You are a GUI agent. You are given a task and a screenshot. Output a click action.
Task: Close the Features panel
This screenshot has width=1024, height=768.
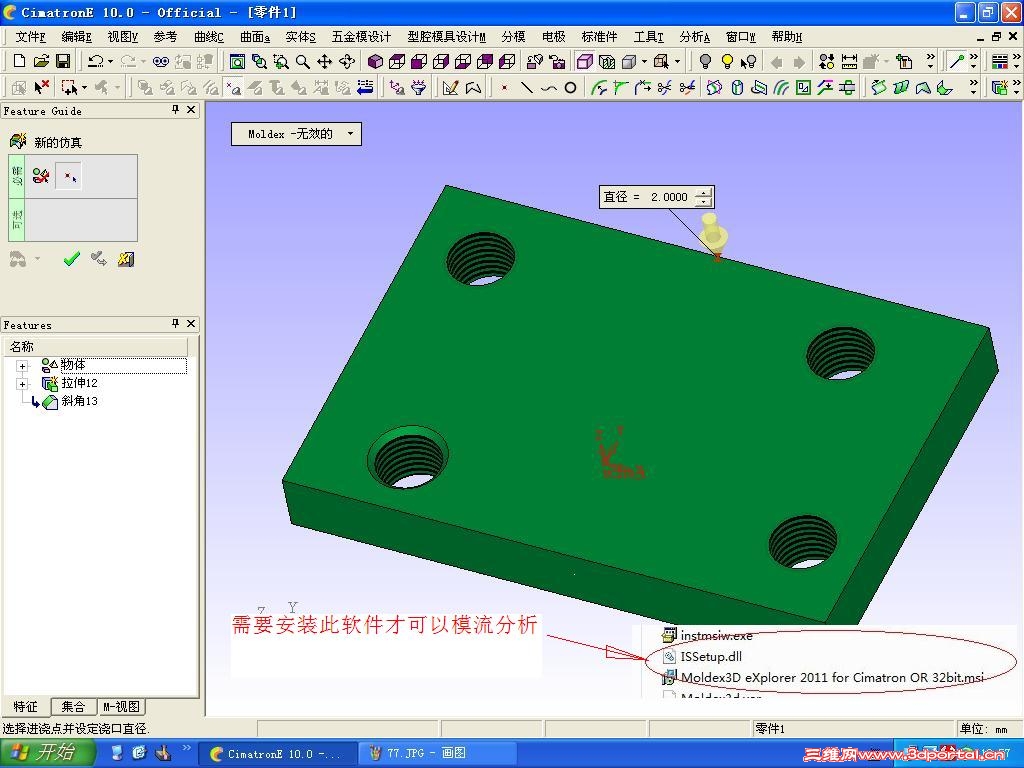point(191,323)
